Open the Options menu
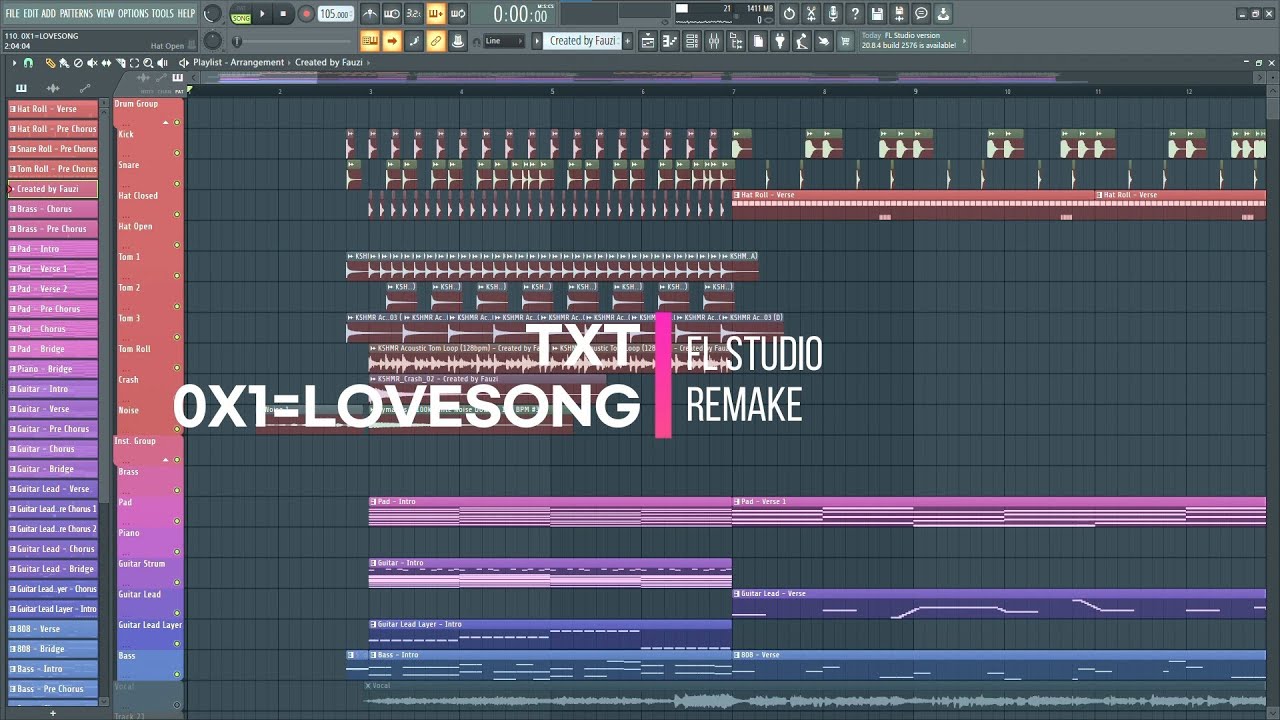 (x=133, y=13)
